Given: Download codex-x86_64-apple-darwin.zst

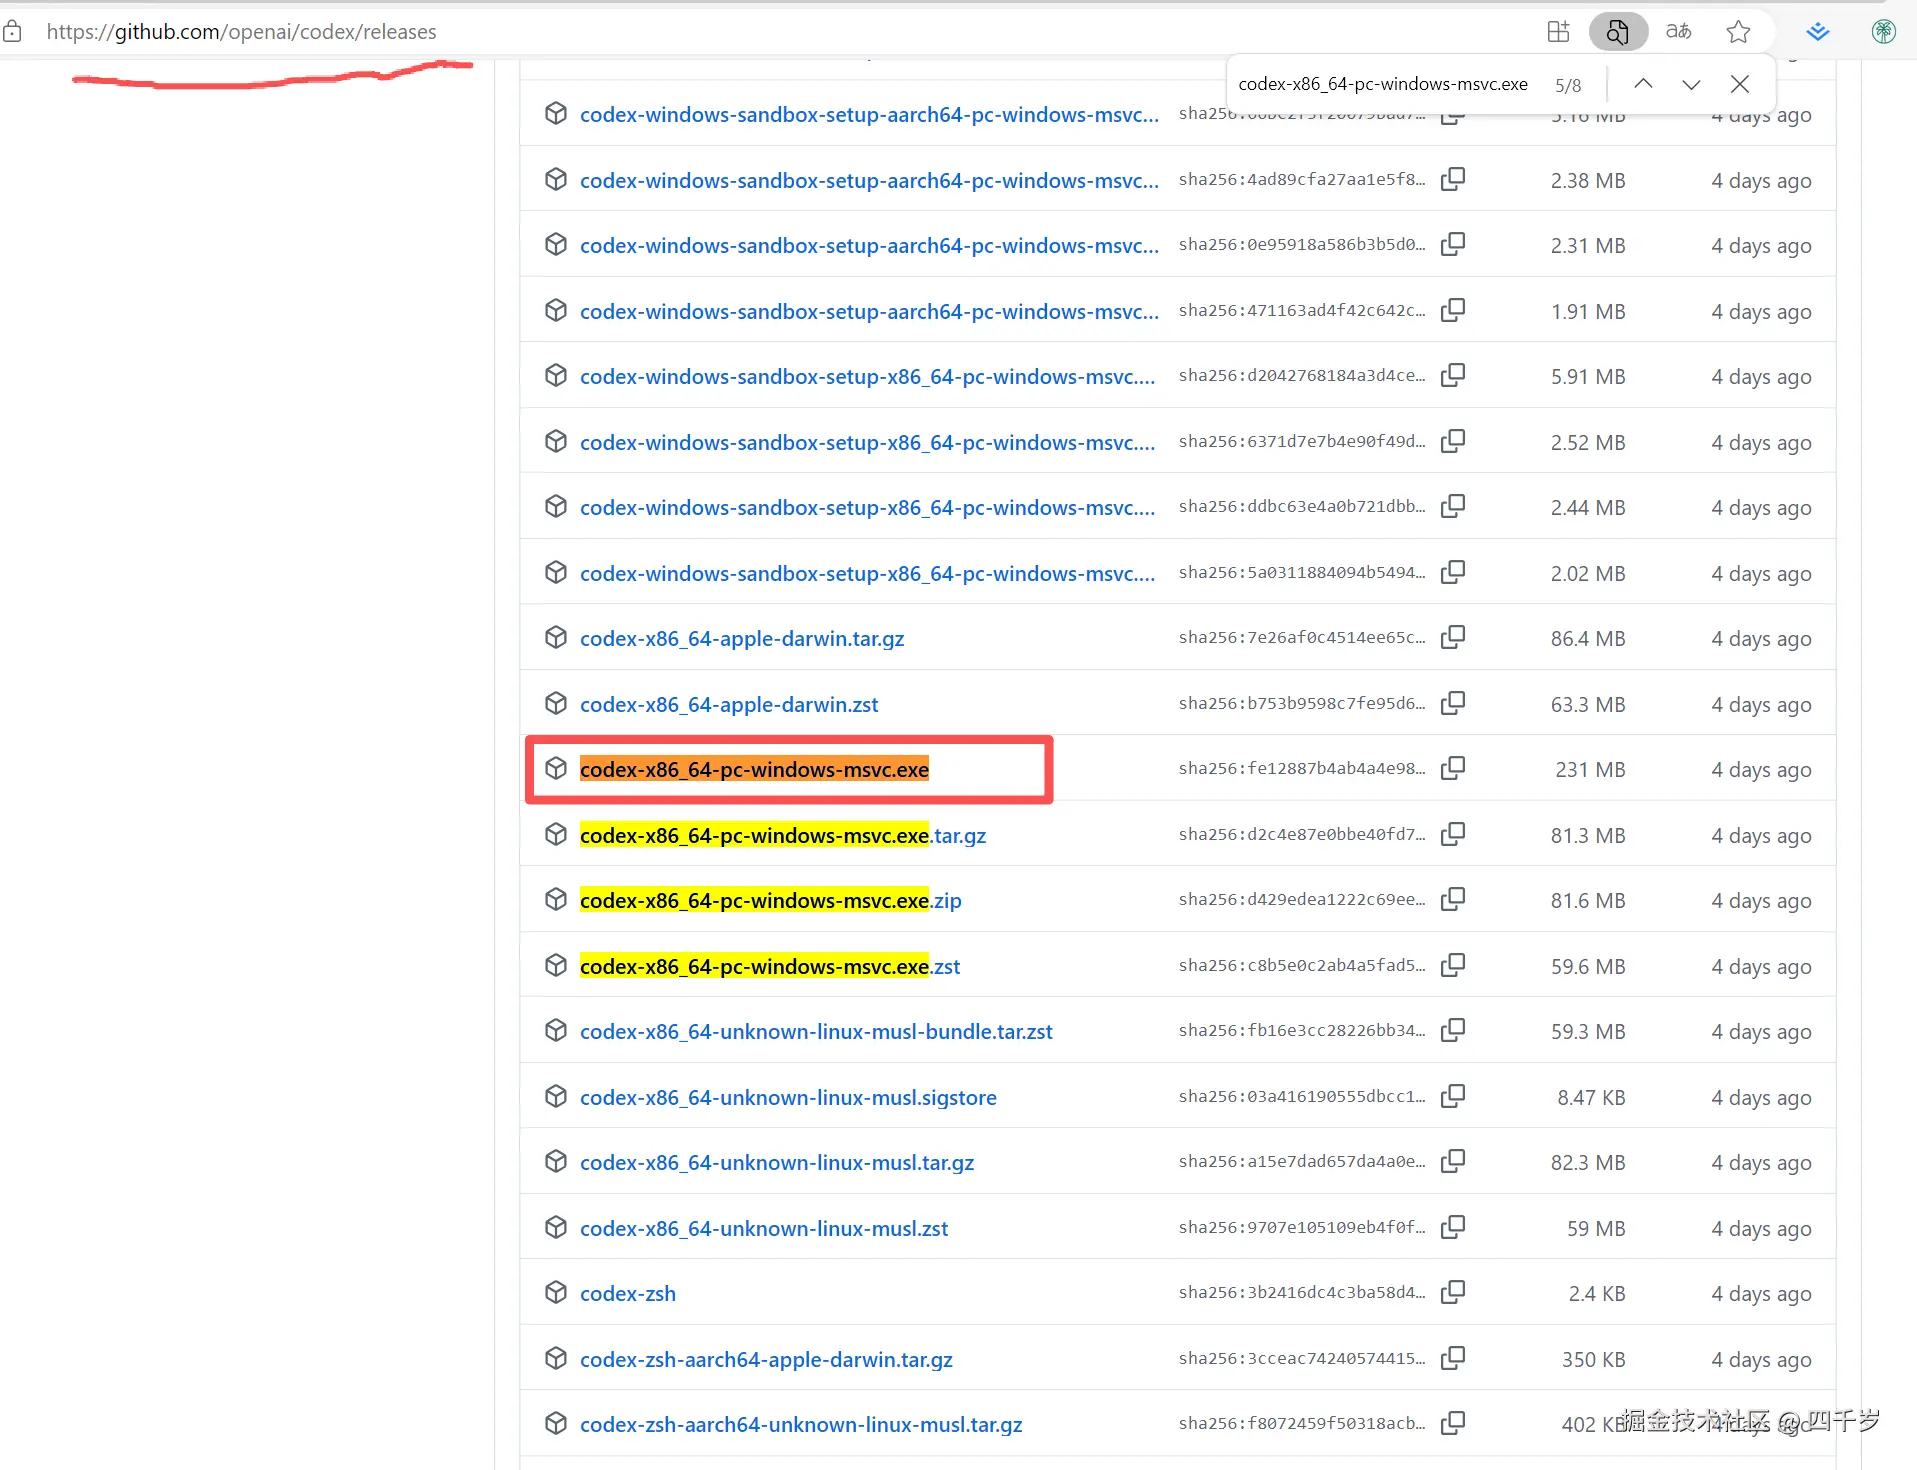Looking at the screenshot, I should tap(729, 704).
